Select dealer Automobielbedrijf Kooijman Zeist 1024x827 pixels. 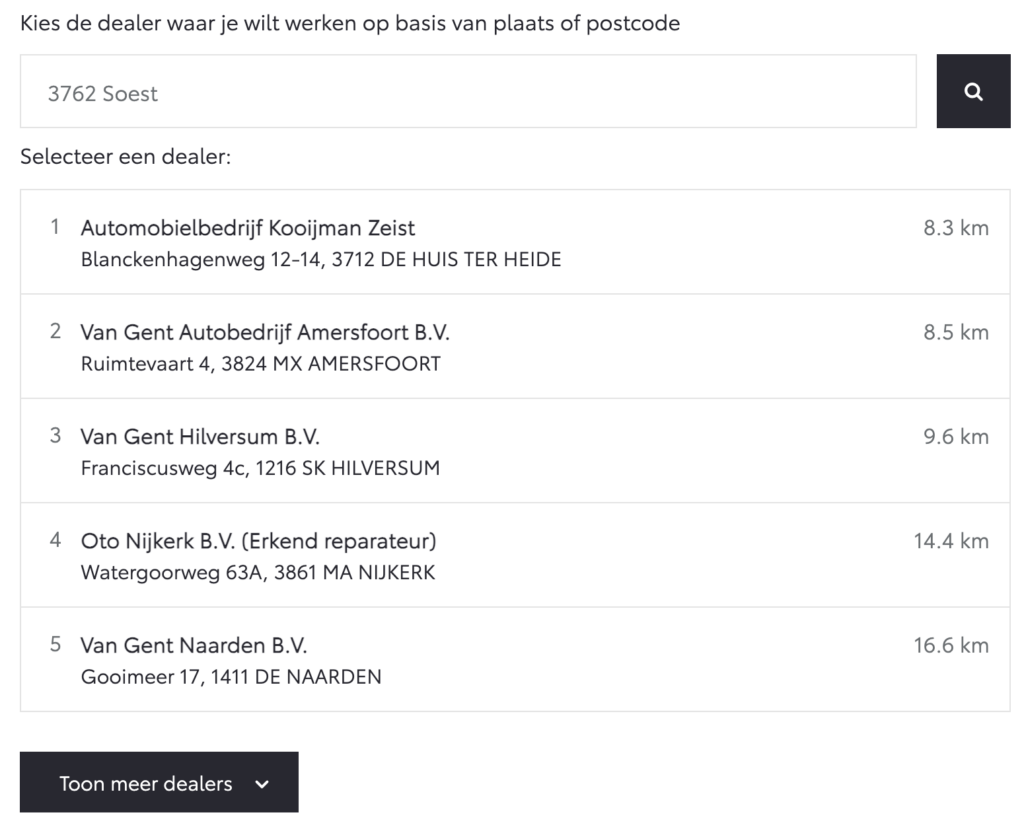tap(515, 242)
